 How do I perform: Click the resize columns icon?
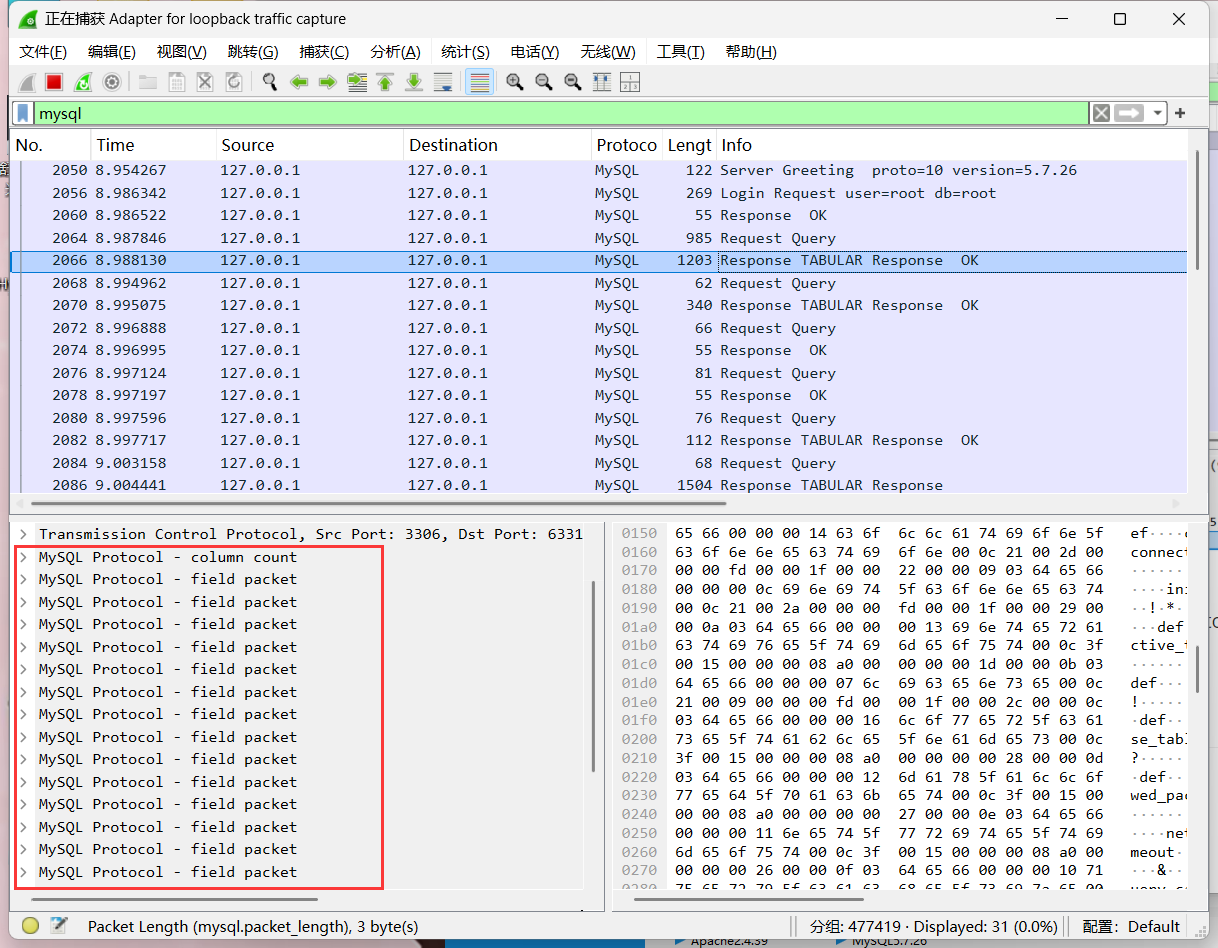[602, 82]
